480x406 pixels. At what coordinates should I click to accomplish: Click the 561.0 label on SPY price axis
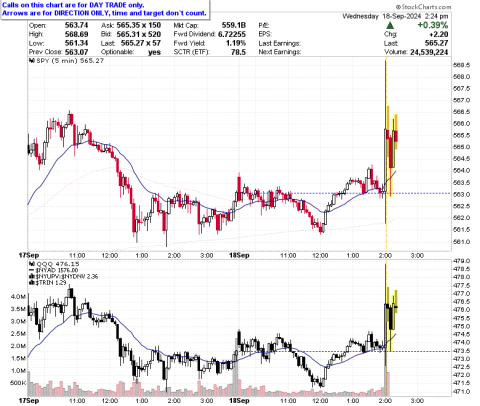click(461, 241)
